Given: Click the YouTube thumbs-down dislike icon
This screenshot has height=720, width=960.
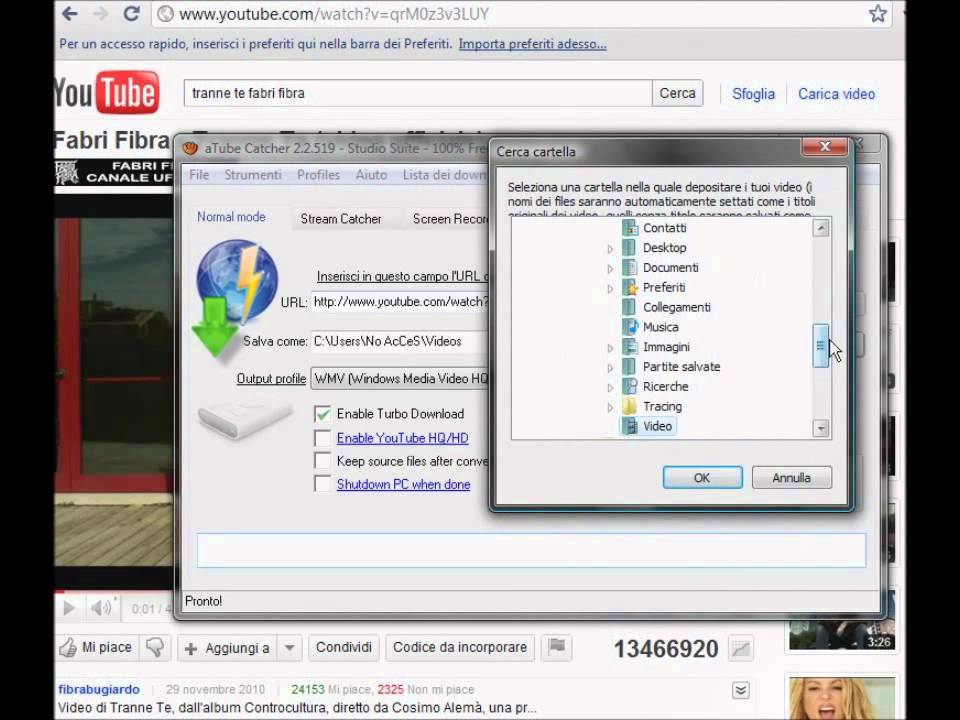Looking at the screenshot, I should click(x=155, y=647).
